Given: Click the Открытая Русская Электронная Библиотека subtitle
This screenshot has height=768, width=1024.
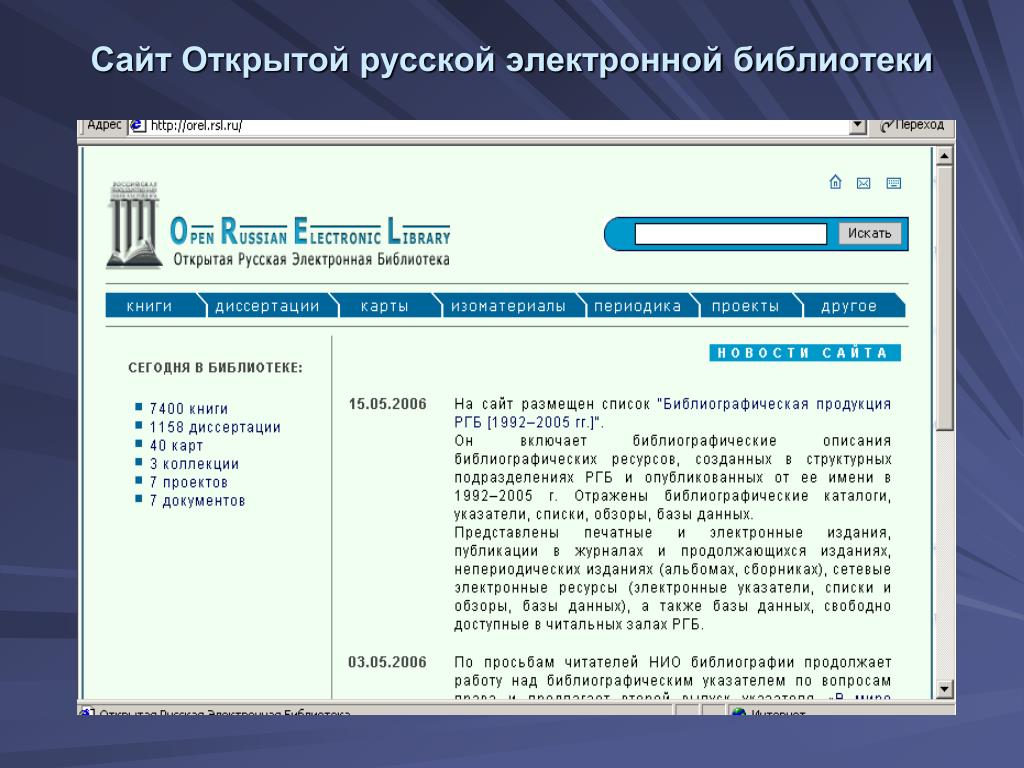Looking at the screenshot, I should (312, 260).
